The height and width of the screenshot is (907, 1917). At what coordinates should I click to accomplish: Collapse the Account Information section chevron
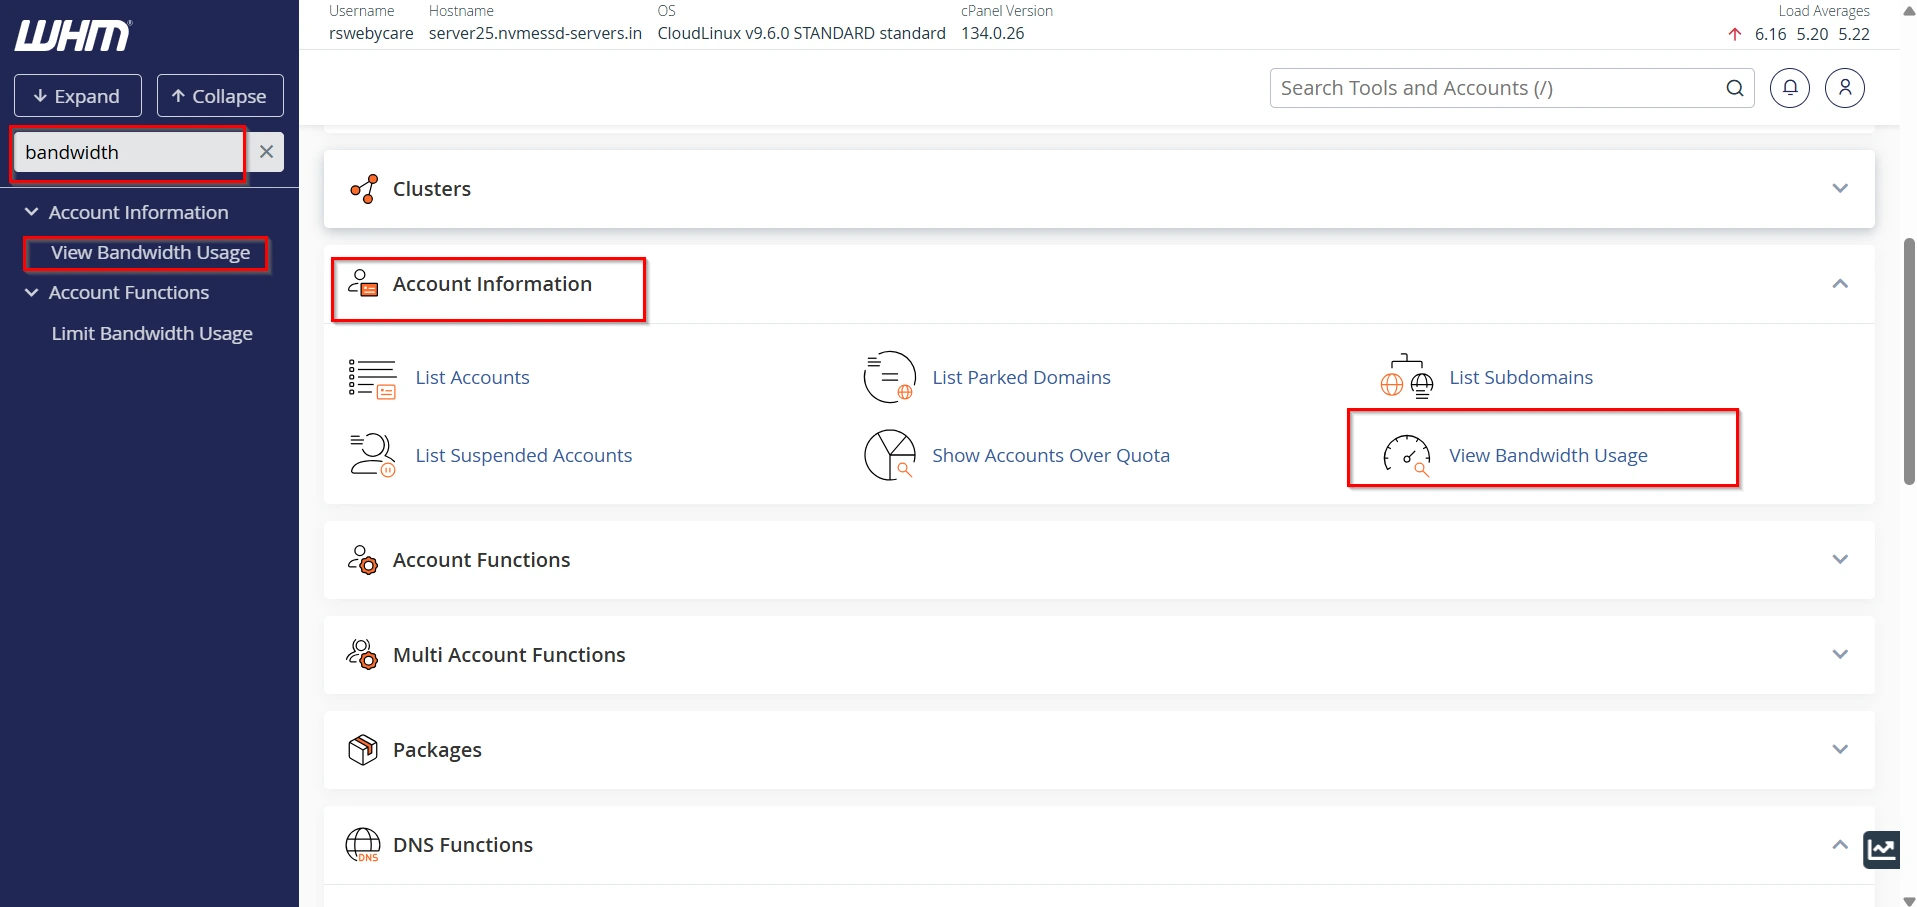[1840, 284]
